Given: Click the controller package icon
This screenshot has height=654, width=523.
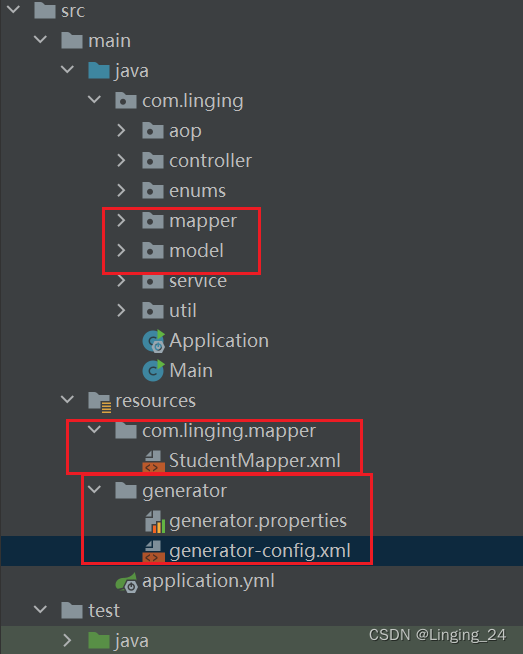Looking at the screenshot, I should 153,161.
